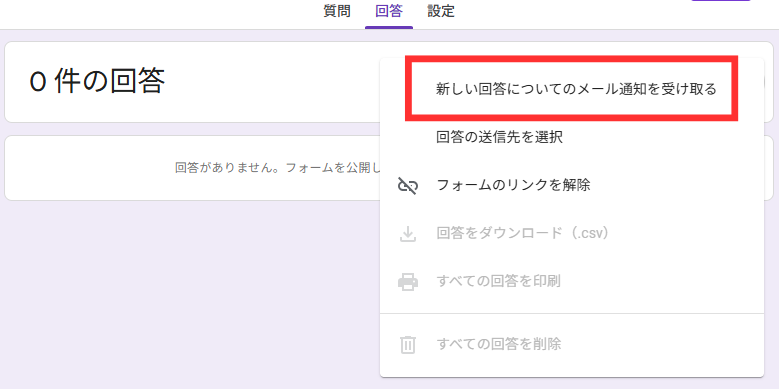Select すべての回答を削除 menu option
Viewport: 779px width, 389px height.
pyautogui.click(x=572, y=344)
